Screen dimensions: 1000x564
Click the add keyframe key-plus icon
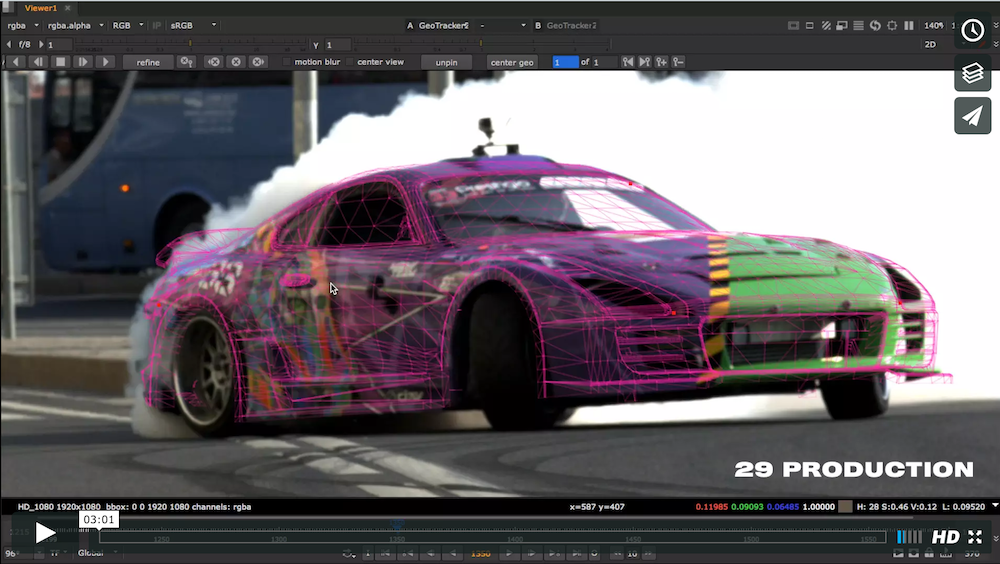pos(661,62)
